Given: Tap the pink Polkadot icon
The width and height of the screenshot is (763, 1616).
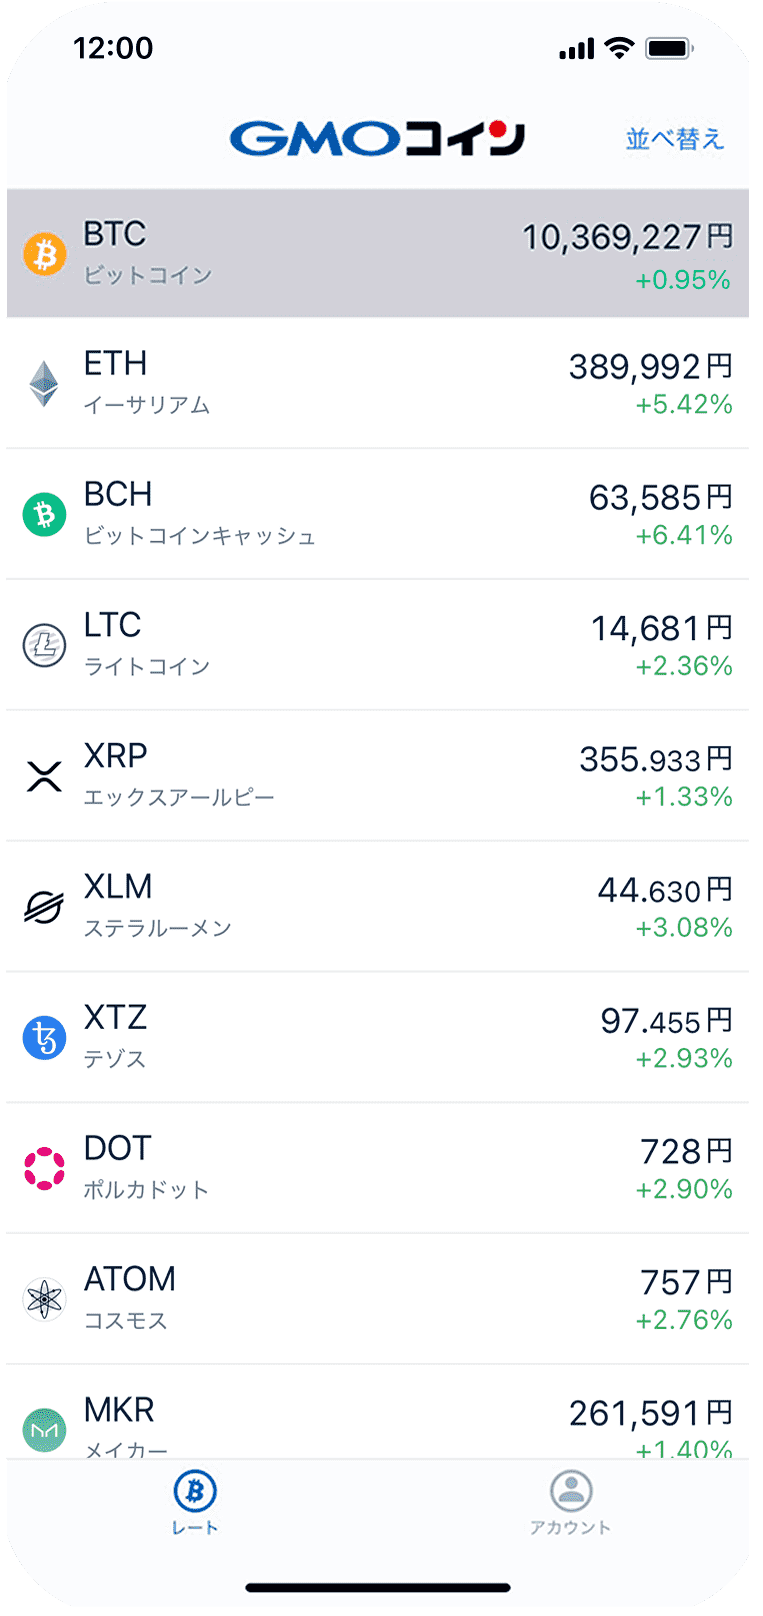Looking at the screenshot, I should click(x=45, y=1168).
